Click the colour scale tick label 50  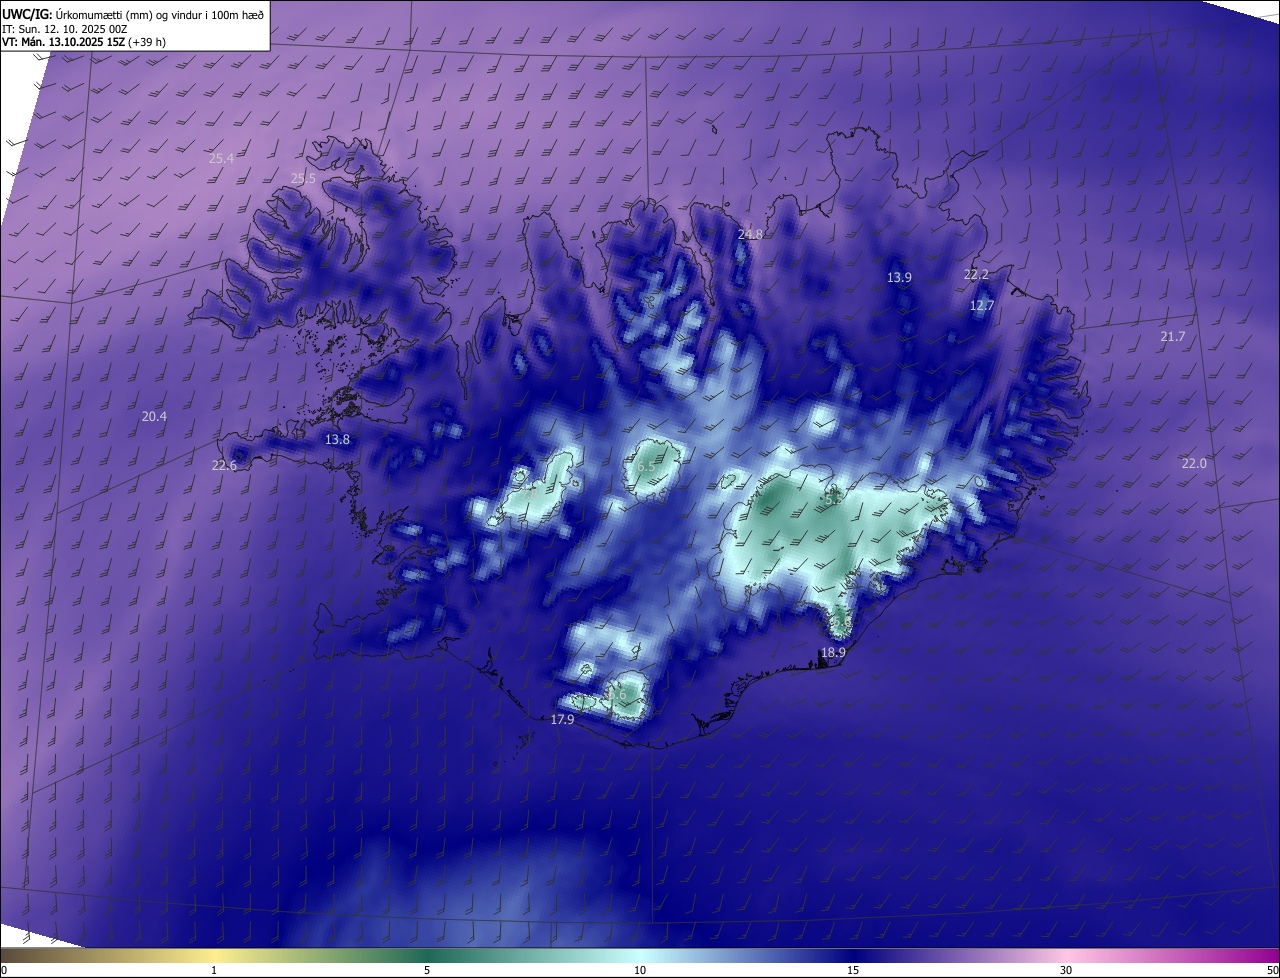(1272, 970)
